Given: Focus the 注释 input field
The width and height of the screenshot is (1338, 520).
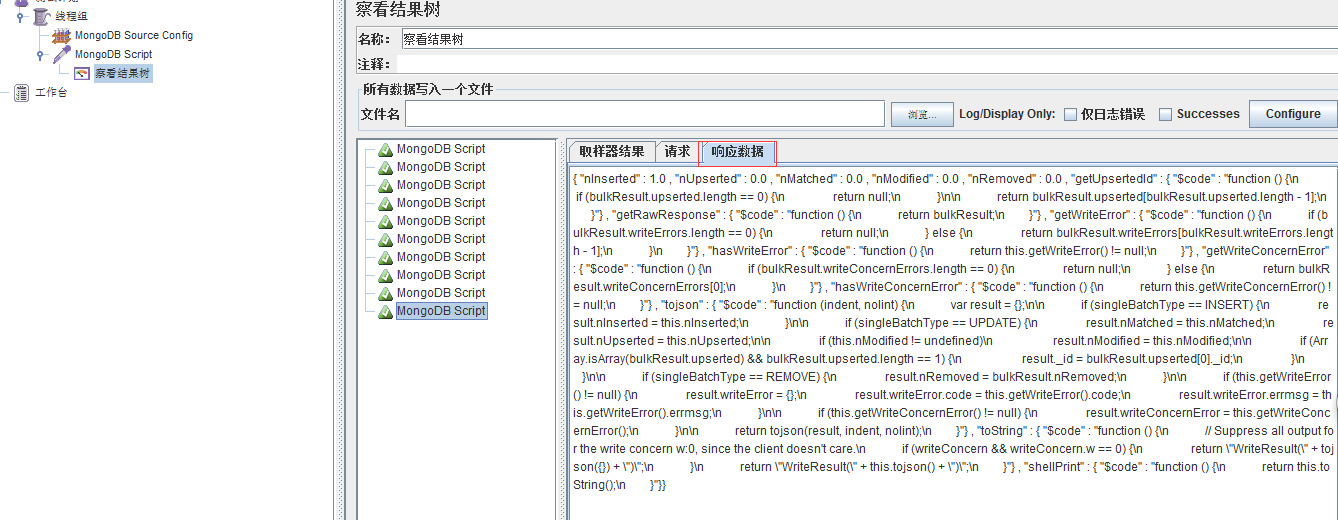Looking at the screenshot, I should (868, 64).
